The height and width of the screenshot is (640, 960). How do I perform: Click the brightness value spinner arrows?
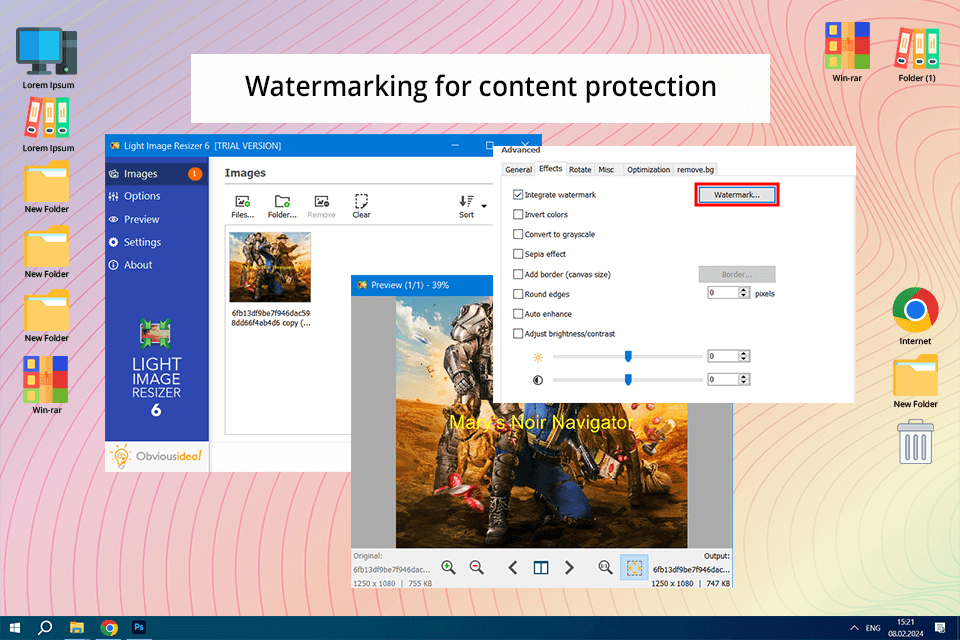(x=744, y=356)
